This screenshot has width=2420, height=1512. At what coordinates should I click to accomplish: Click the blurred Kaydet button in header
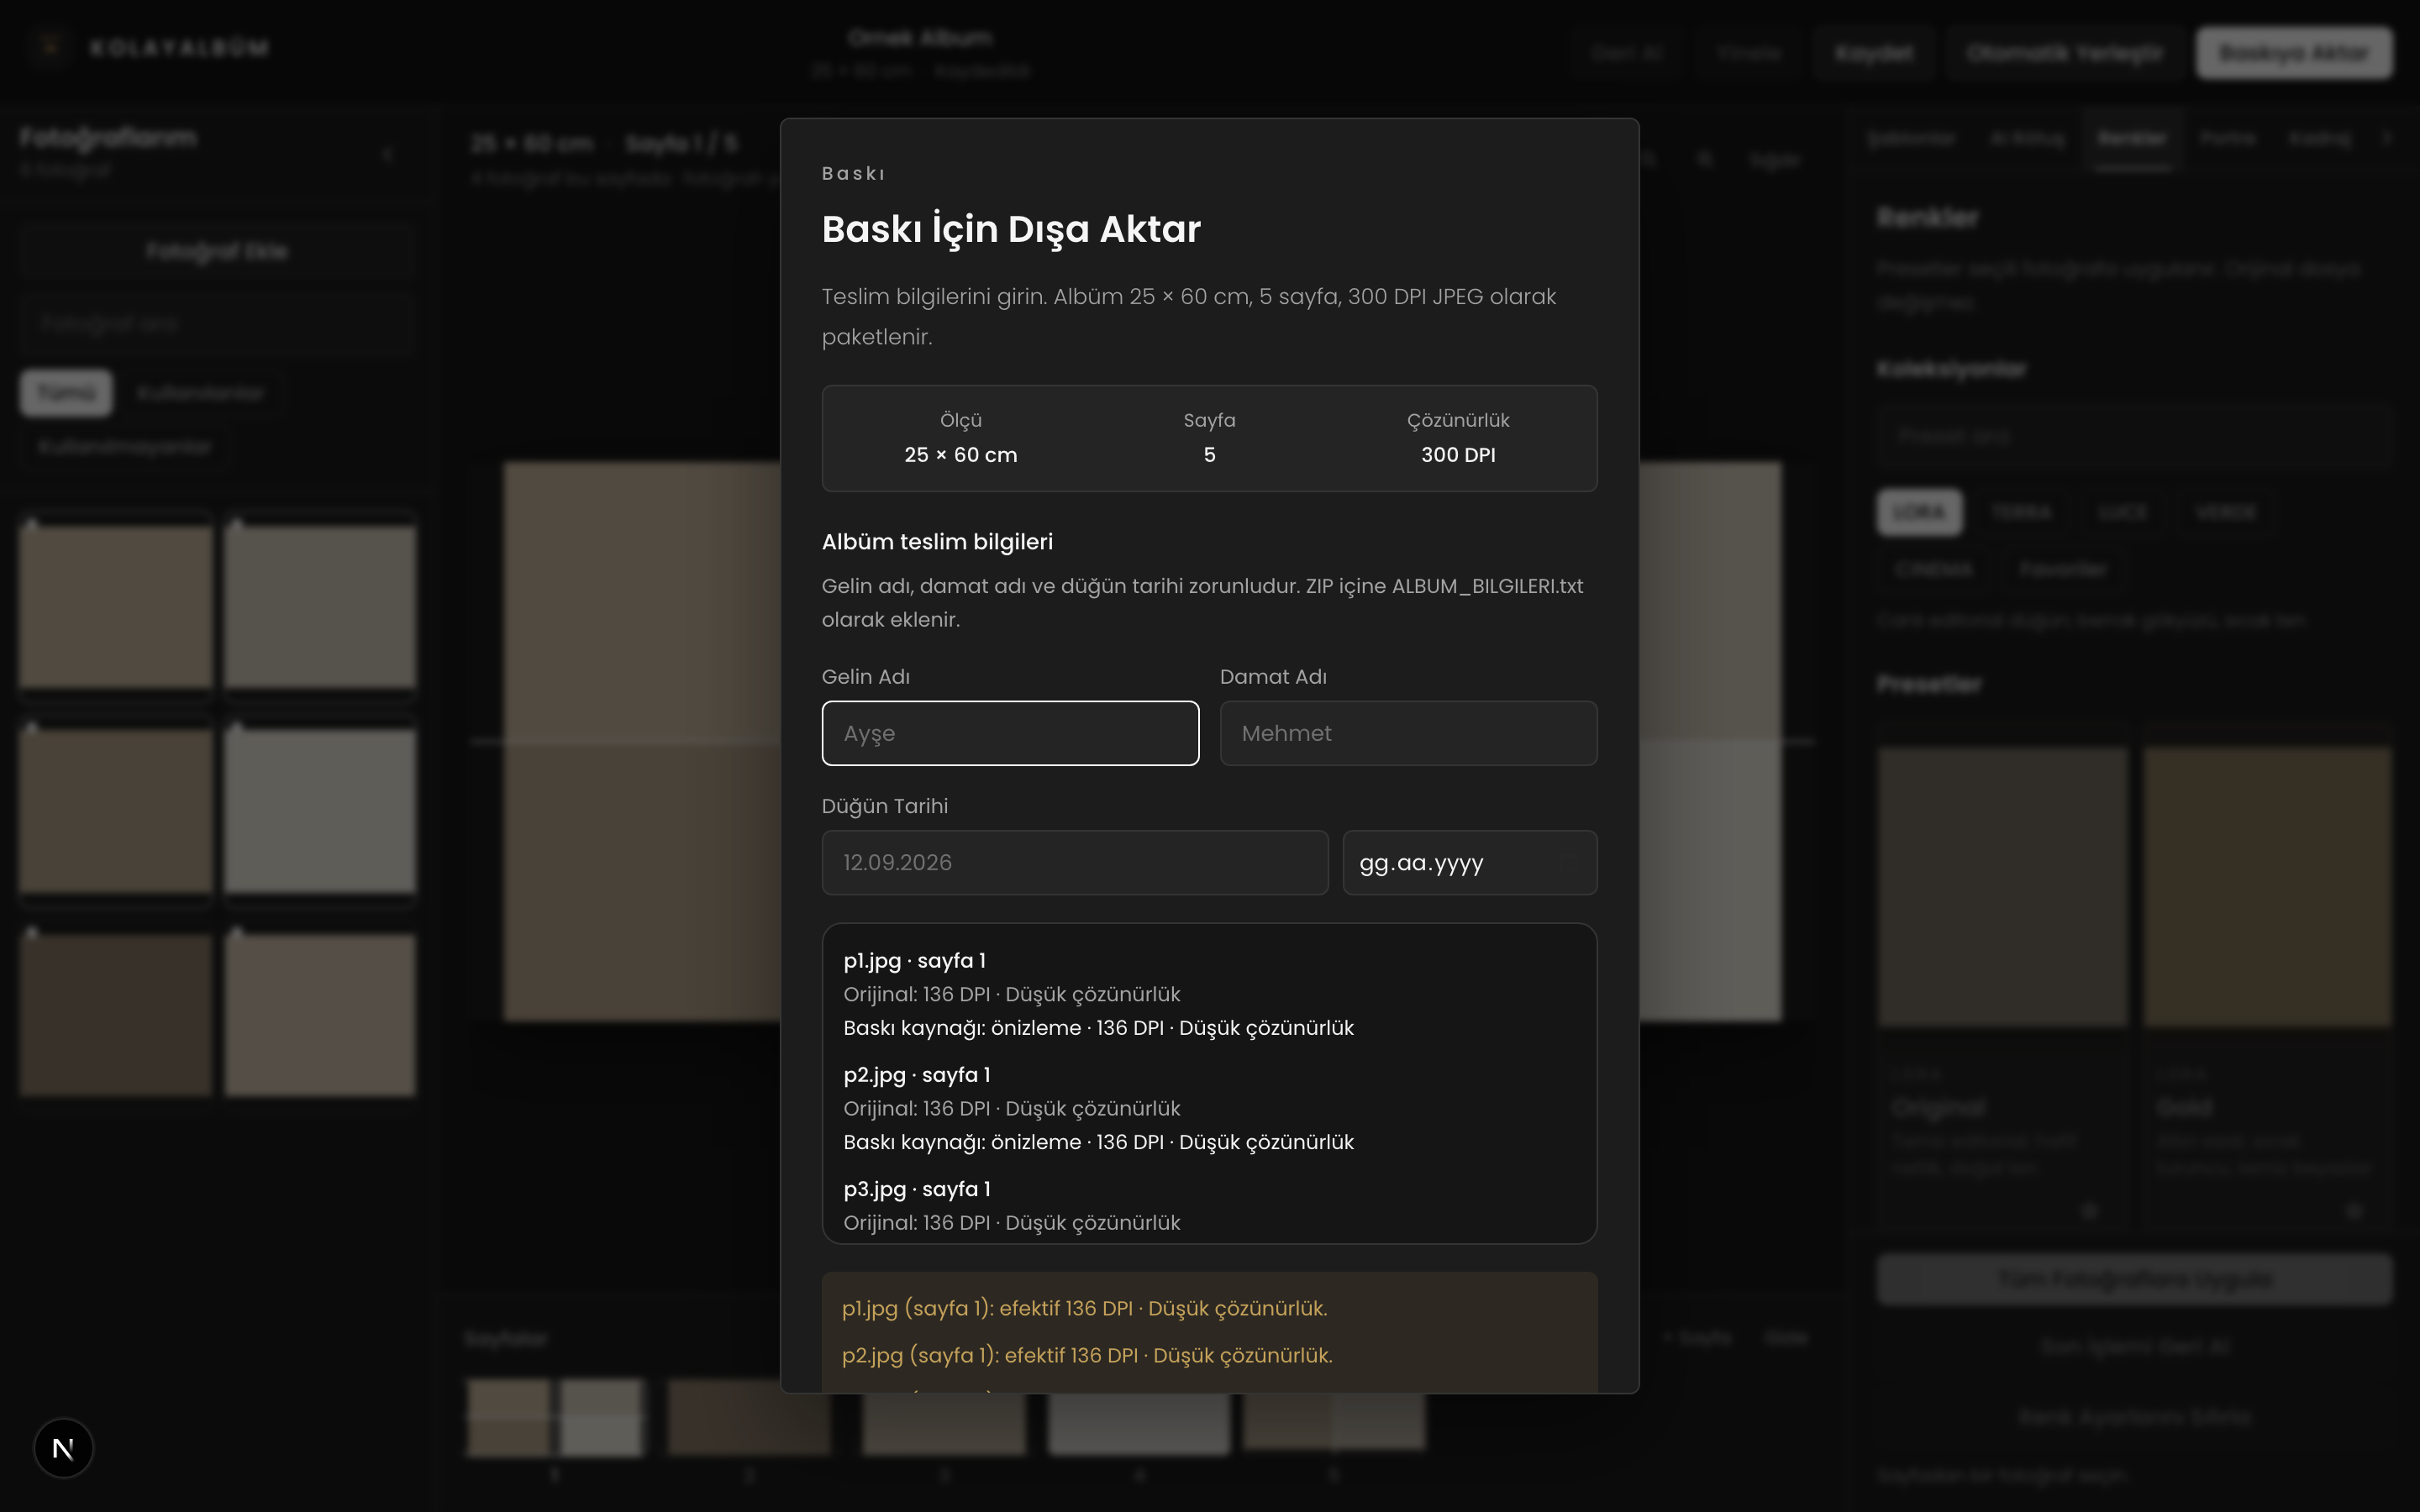(1873, 52)
